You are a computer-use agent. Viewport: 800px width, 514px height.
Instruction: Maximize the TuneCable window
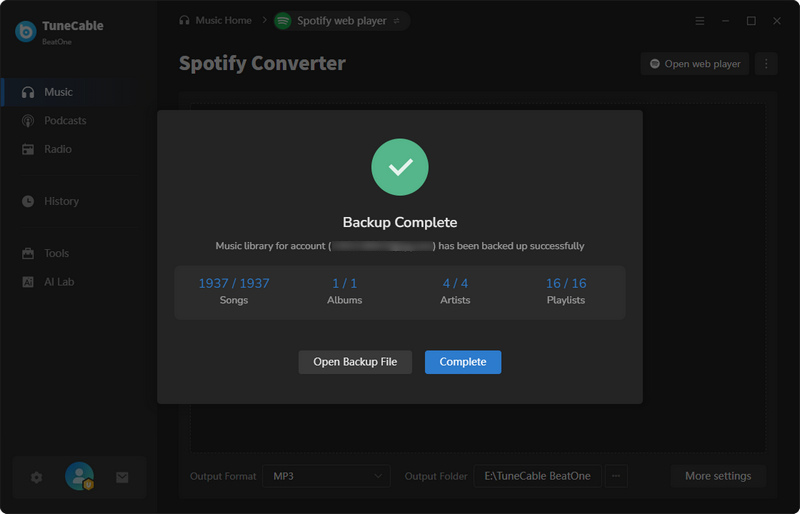point(751,21)
